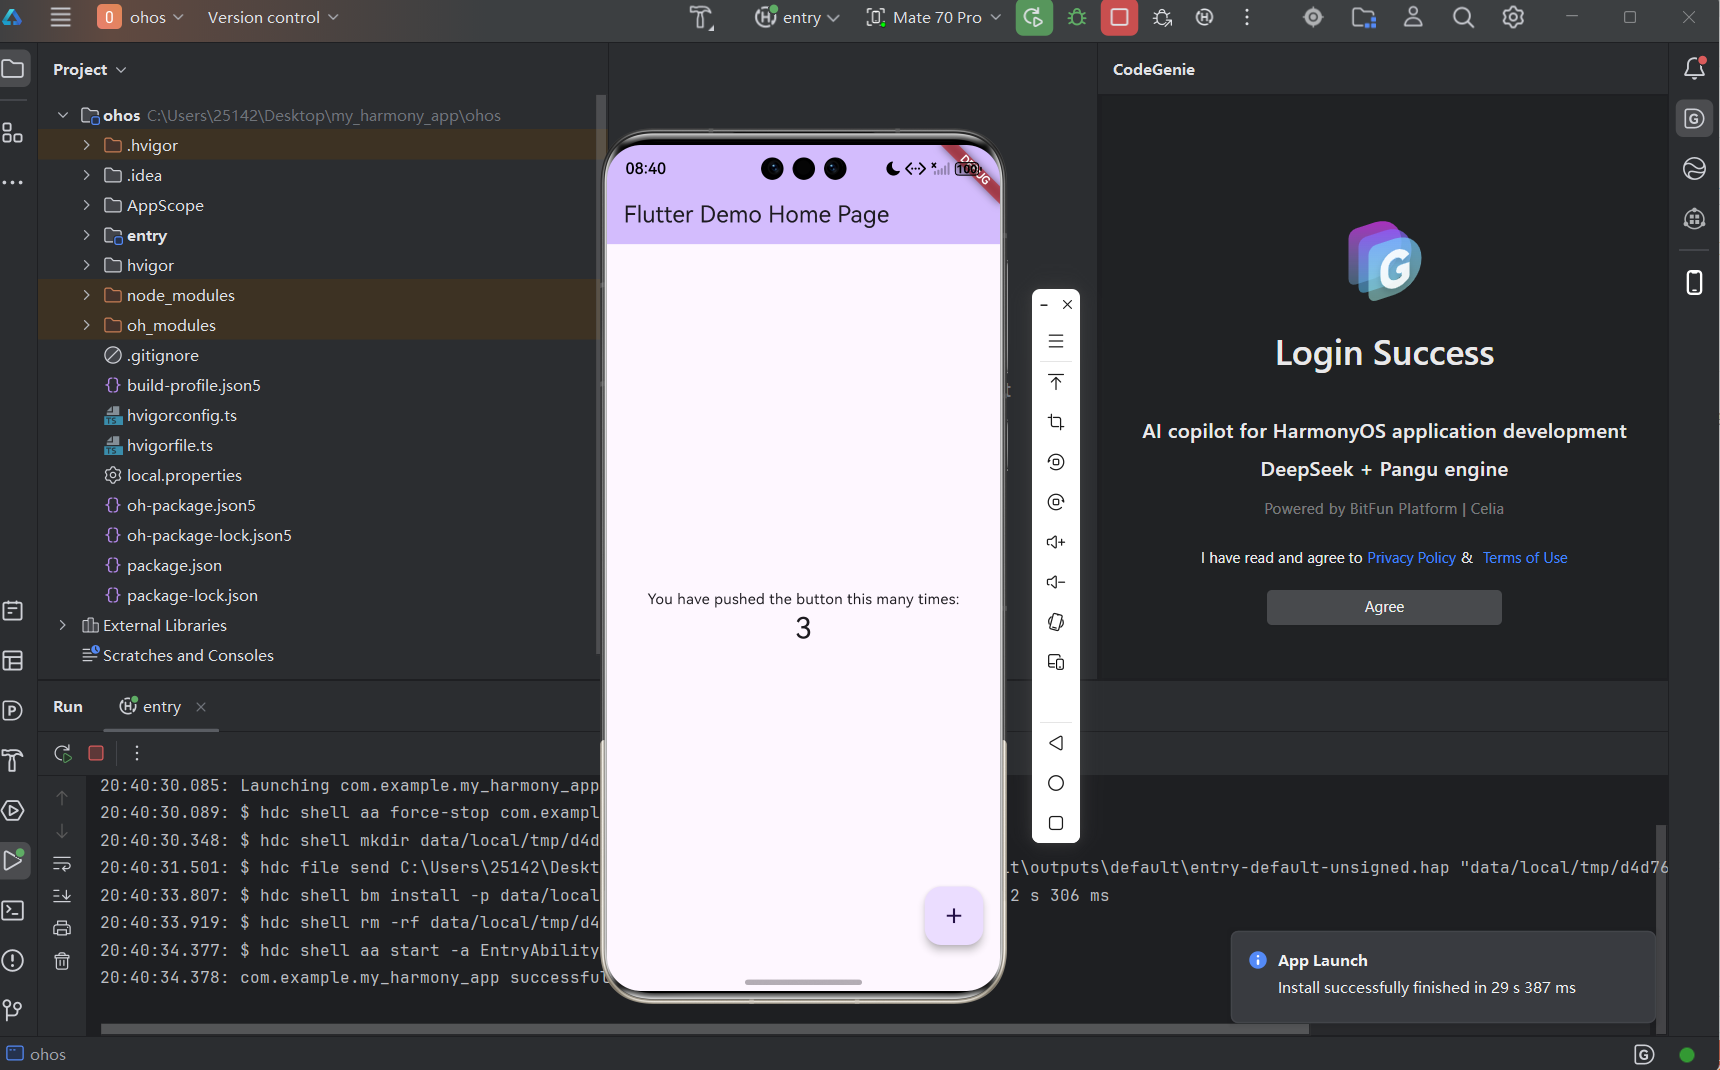Click the Agree button in CodeGenie
The image size is (1720, 1070).
[x=1384, y=607]
